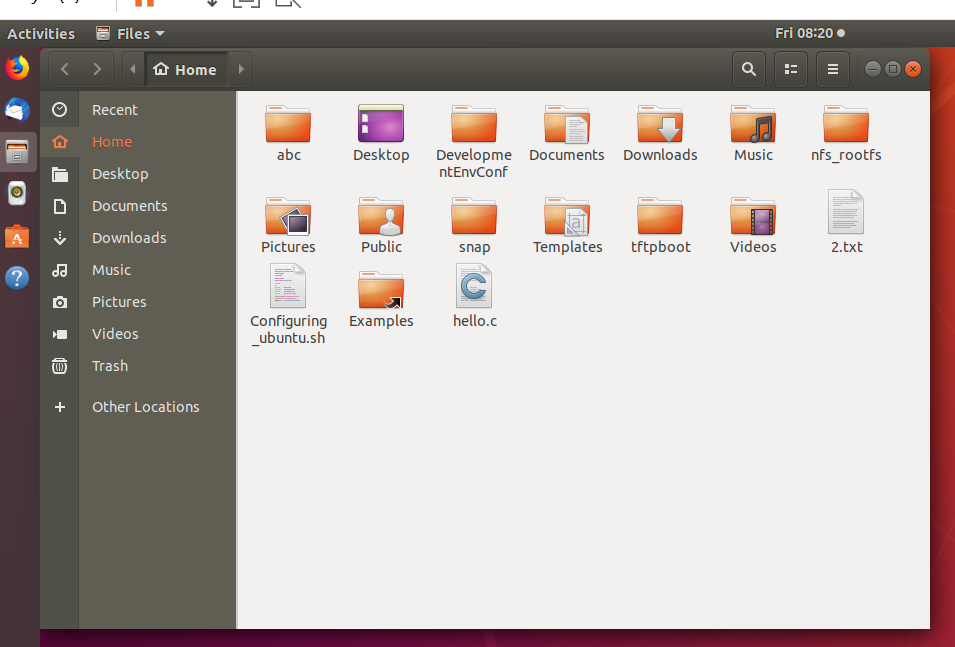Open the hamburger menu in Files

point(833,69)
